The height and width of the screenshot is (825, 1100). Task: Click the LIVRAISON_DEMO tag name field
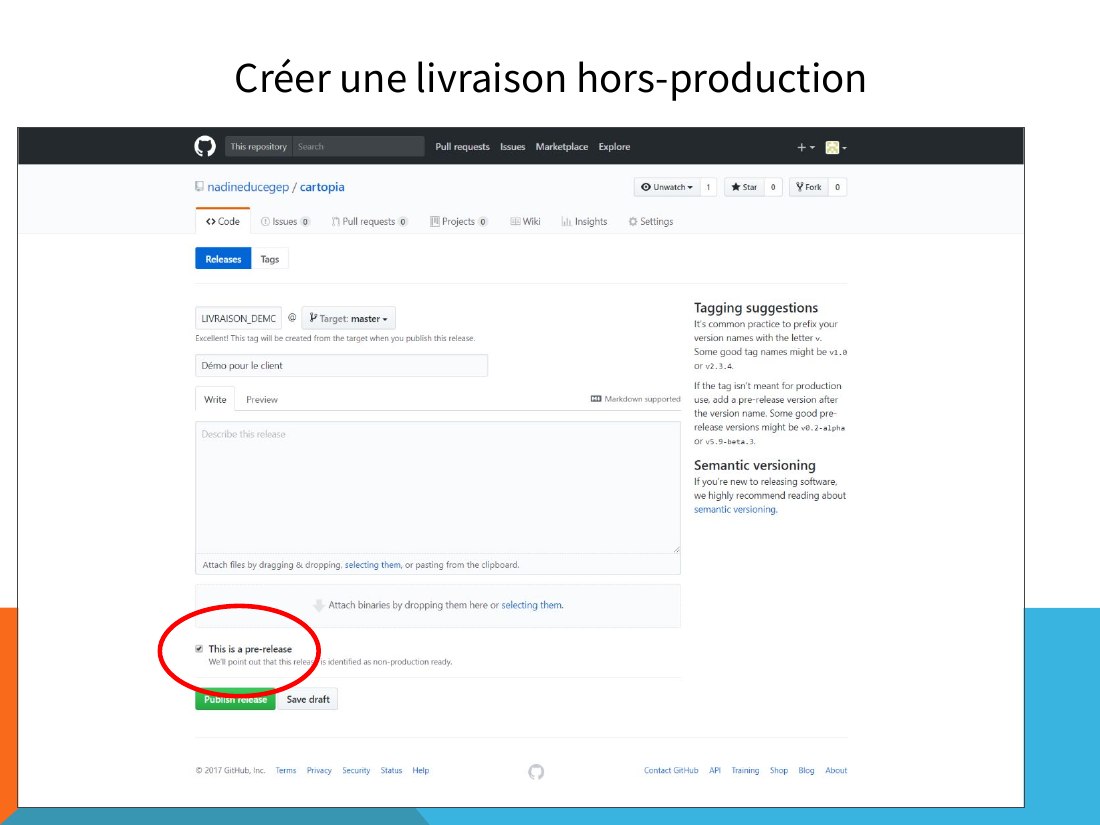(239, 318)
